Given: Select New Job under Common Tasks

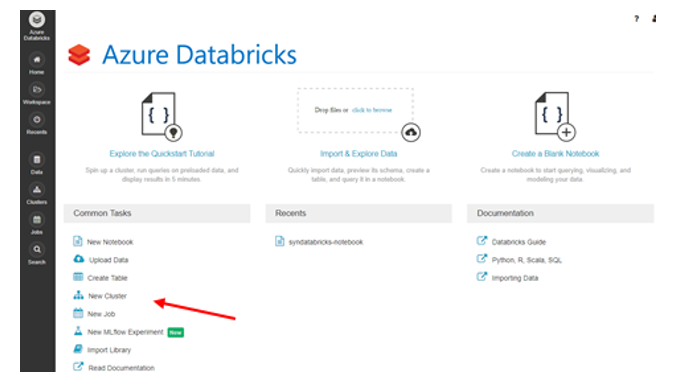Looking at the screenshot, I should point(101,314).
